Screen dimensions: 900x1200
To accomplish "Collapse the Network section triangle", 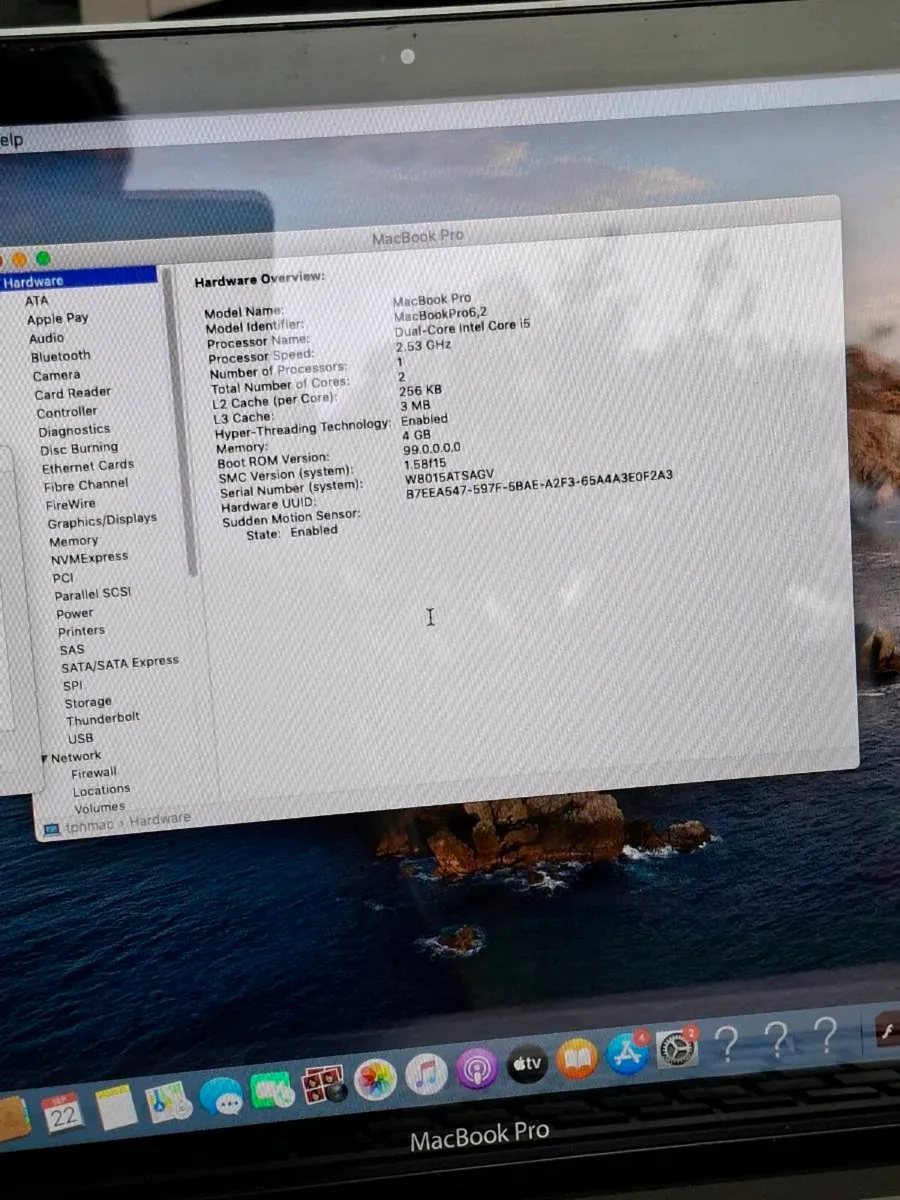I will point(44,759).
